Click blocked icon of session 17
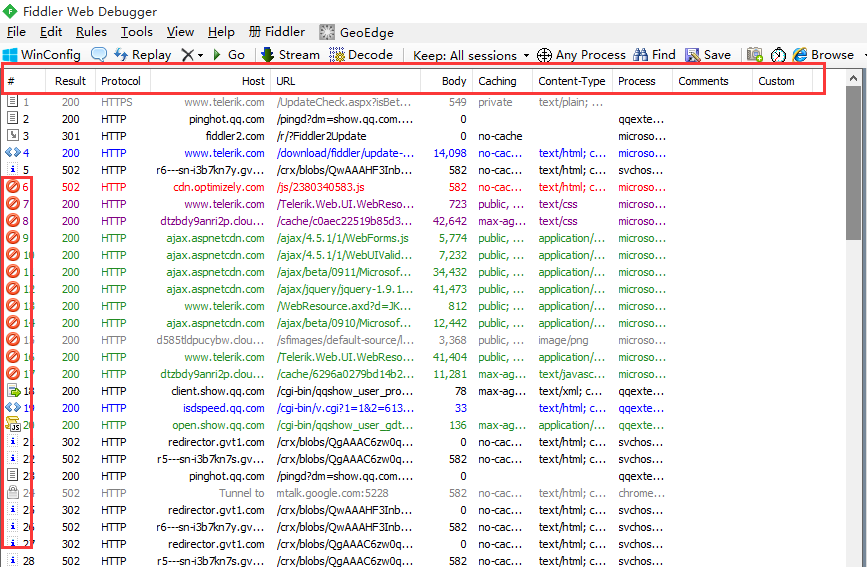Image resolution: width=867 pixels, height=567 pixels. click(x=13, y=373)
